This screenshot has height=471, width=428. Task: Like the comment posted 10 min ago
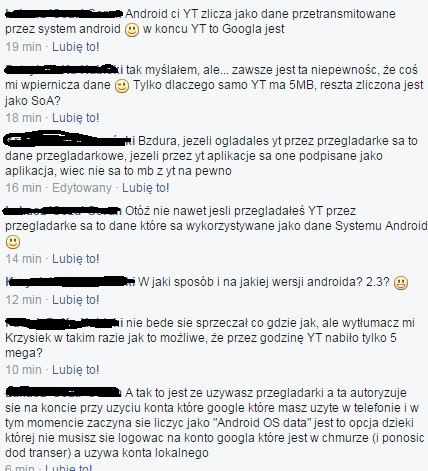[x=76, y=370]
